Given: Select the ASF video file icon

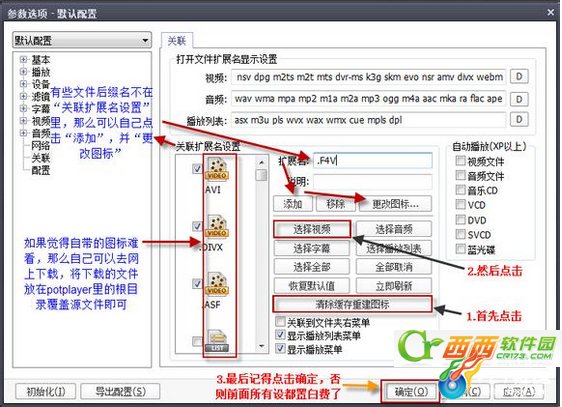Looking at the screenshot, I should pyautogui.click(x=217, y=284).
